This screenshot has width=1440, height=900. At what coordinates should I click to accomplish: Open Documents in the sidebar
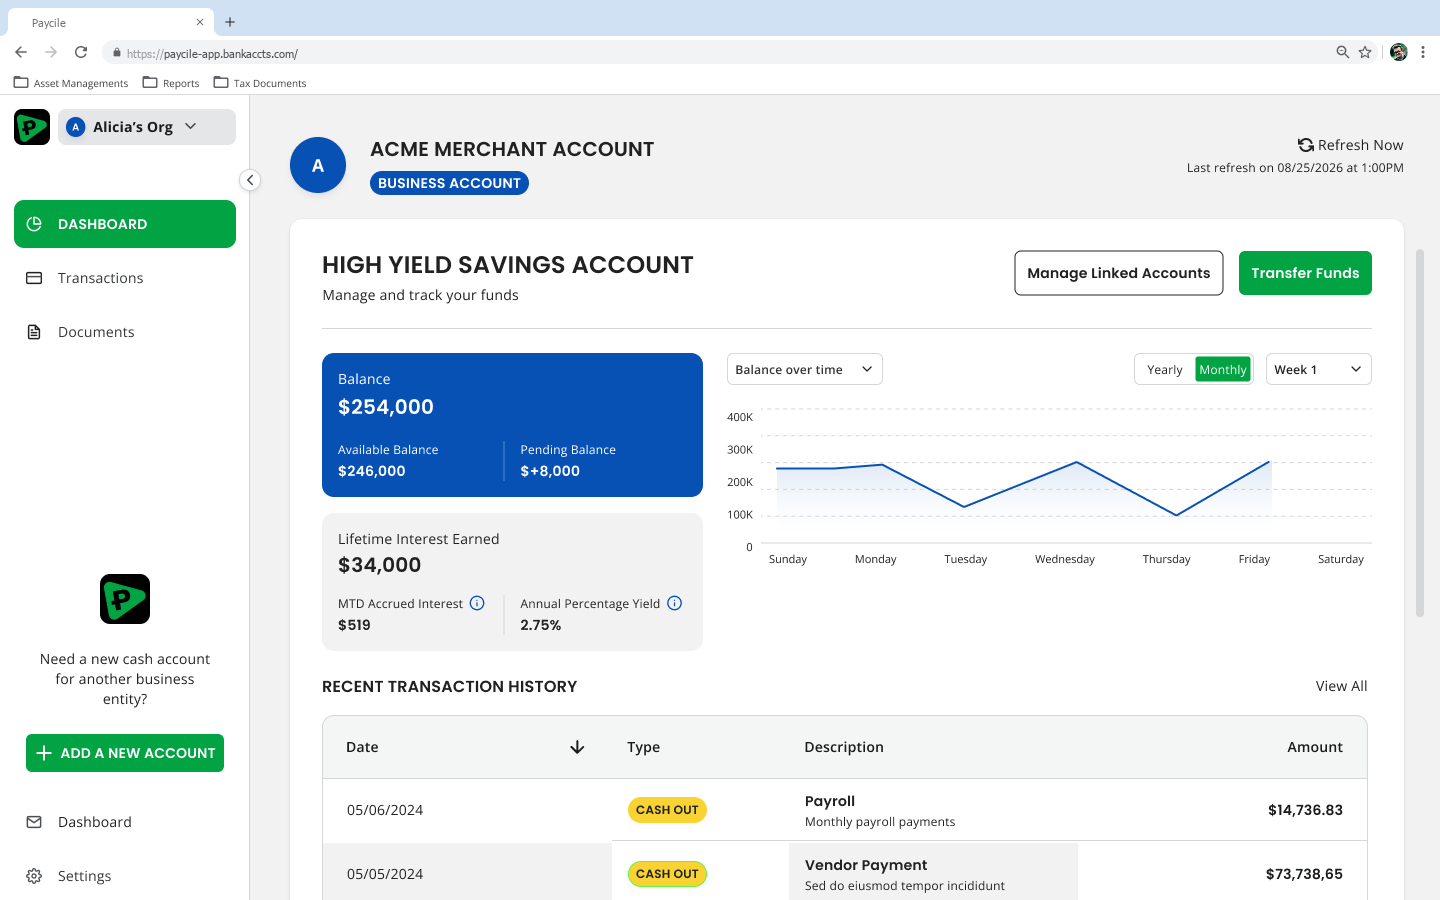[125, 332]
